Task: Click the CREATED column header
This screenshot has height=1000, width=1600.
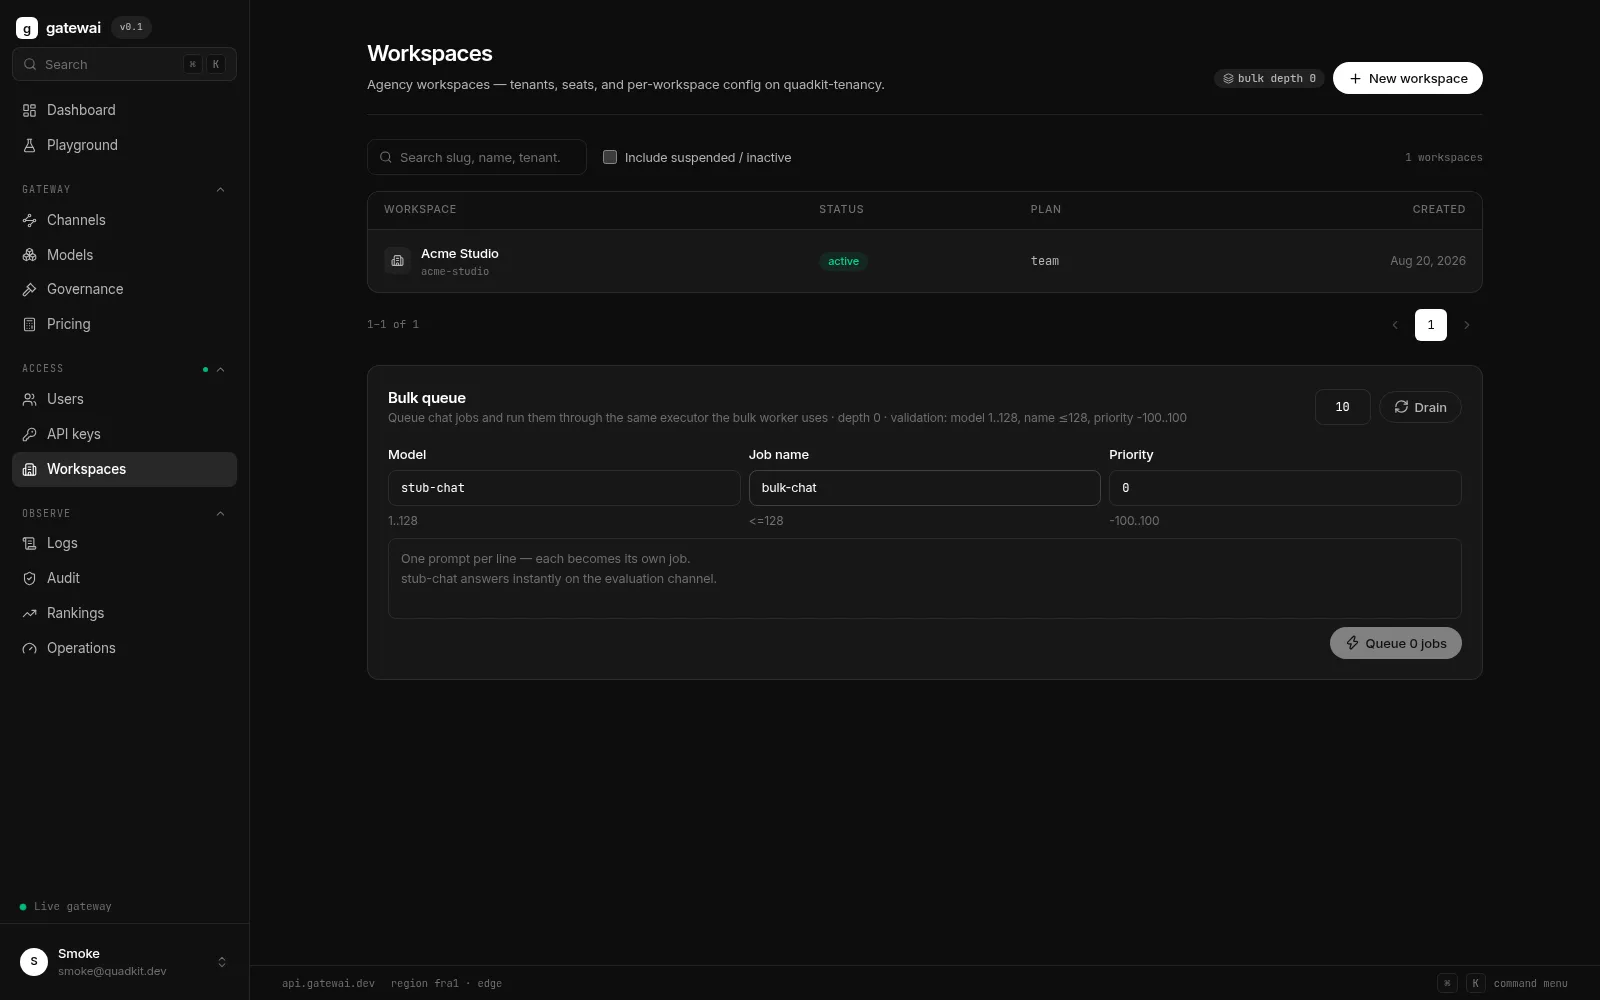Action: (1439, 210)
